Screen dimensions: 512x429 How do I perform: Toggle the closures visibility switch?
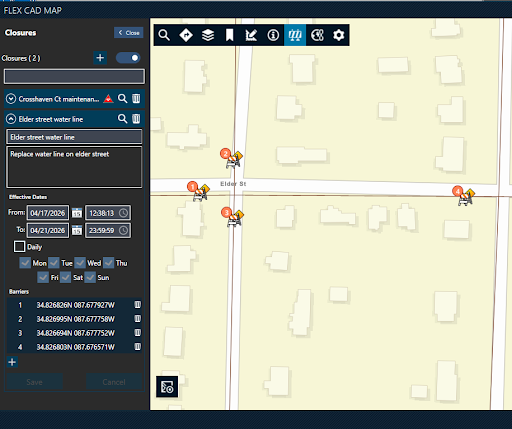pos(128,58)
